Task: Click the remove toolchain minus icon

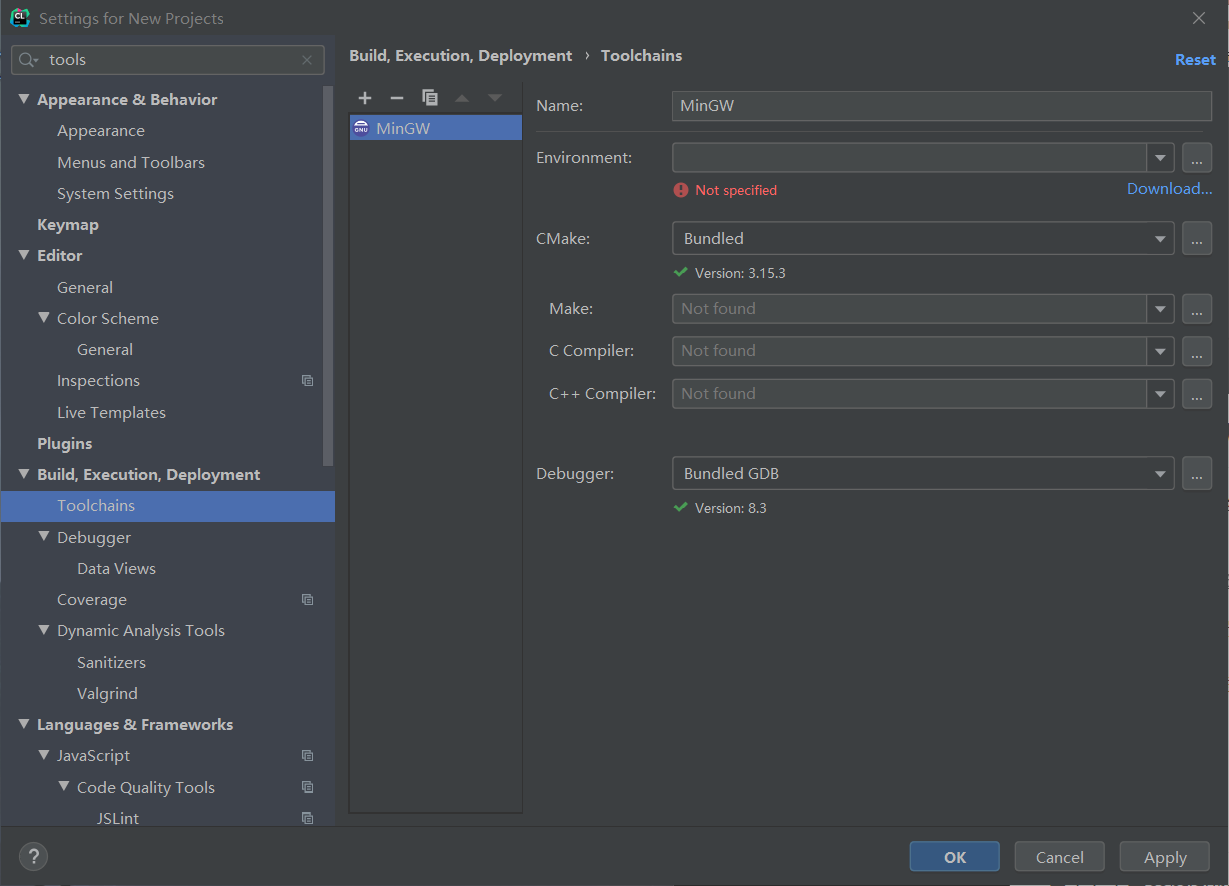Action: 397,98
